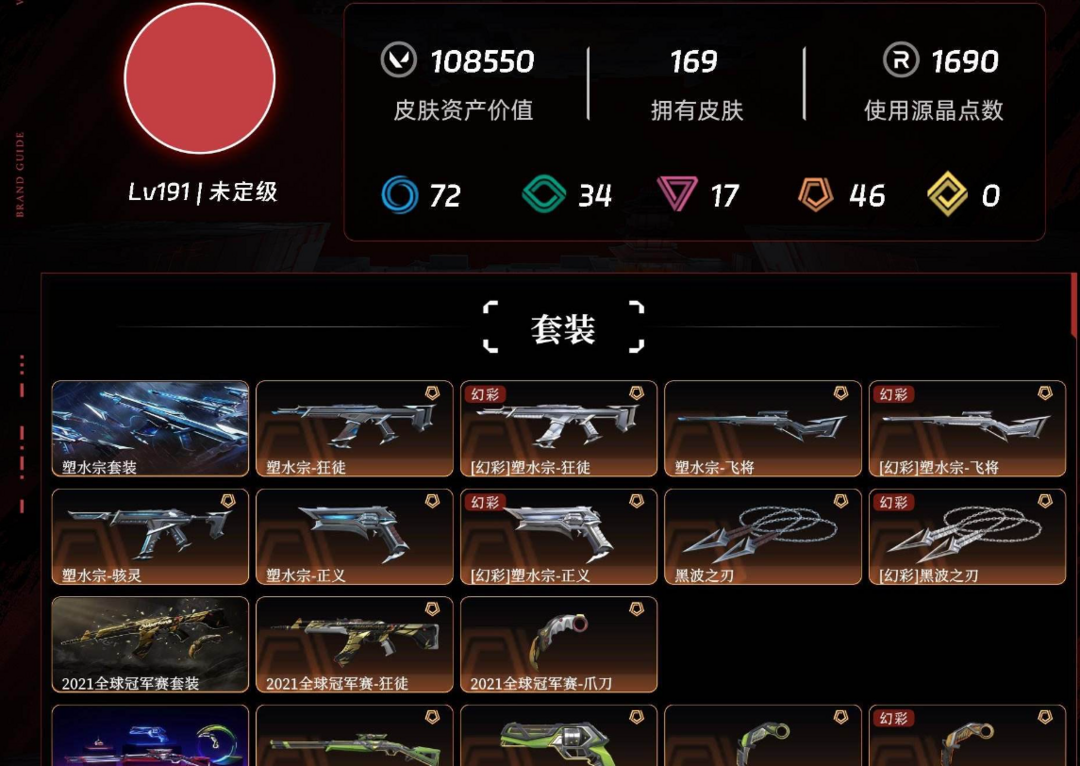The image size is (1080, 766).
Task: Select the 塑水宗-正义 pistol skin card
Action: pos(355,537)
